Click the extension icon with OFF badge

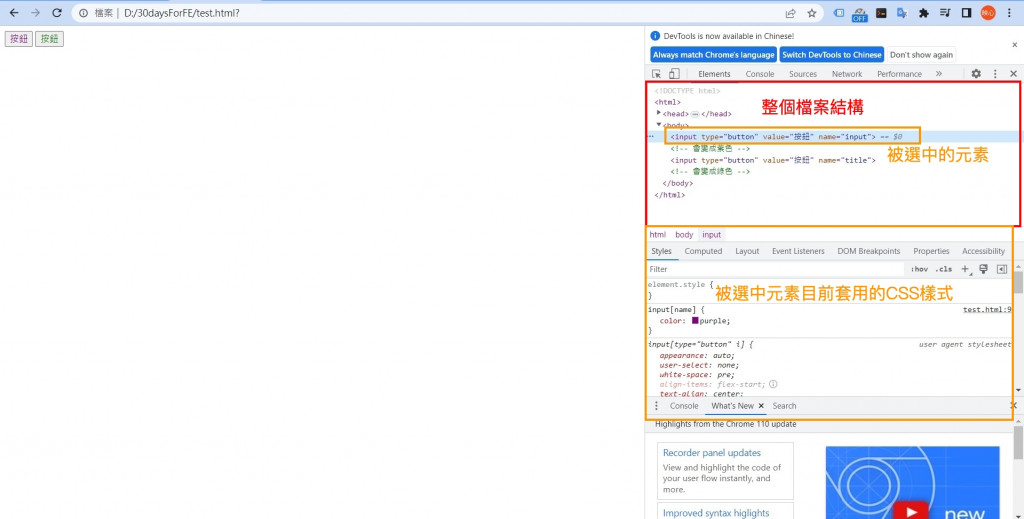point(859,14)
